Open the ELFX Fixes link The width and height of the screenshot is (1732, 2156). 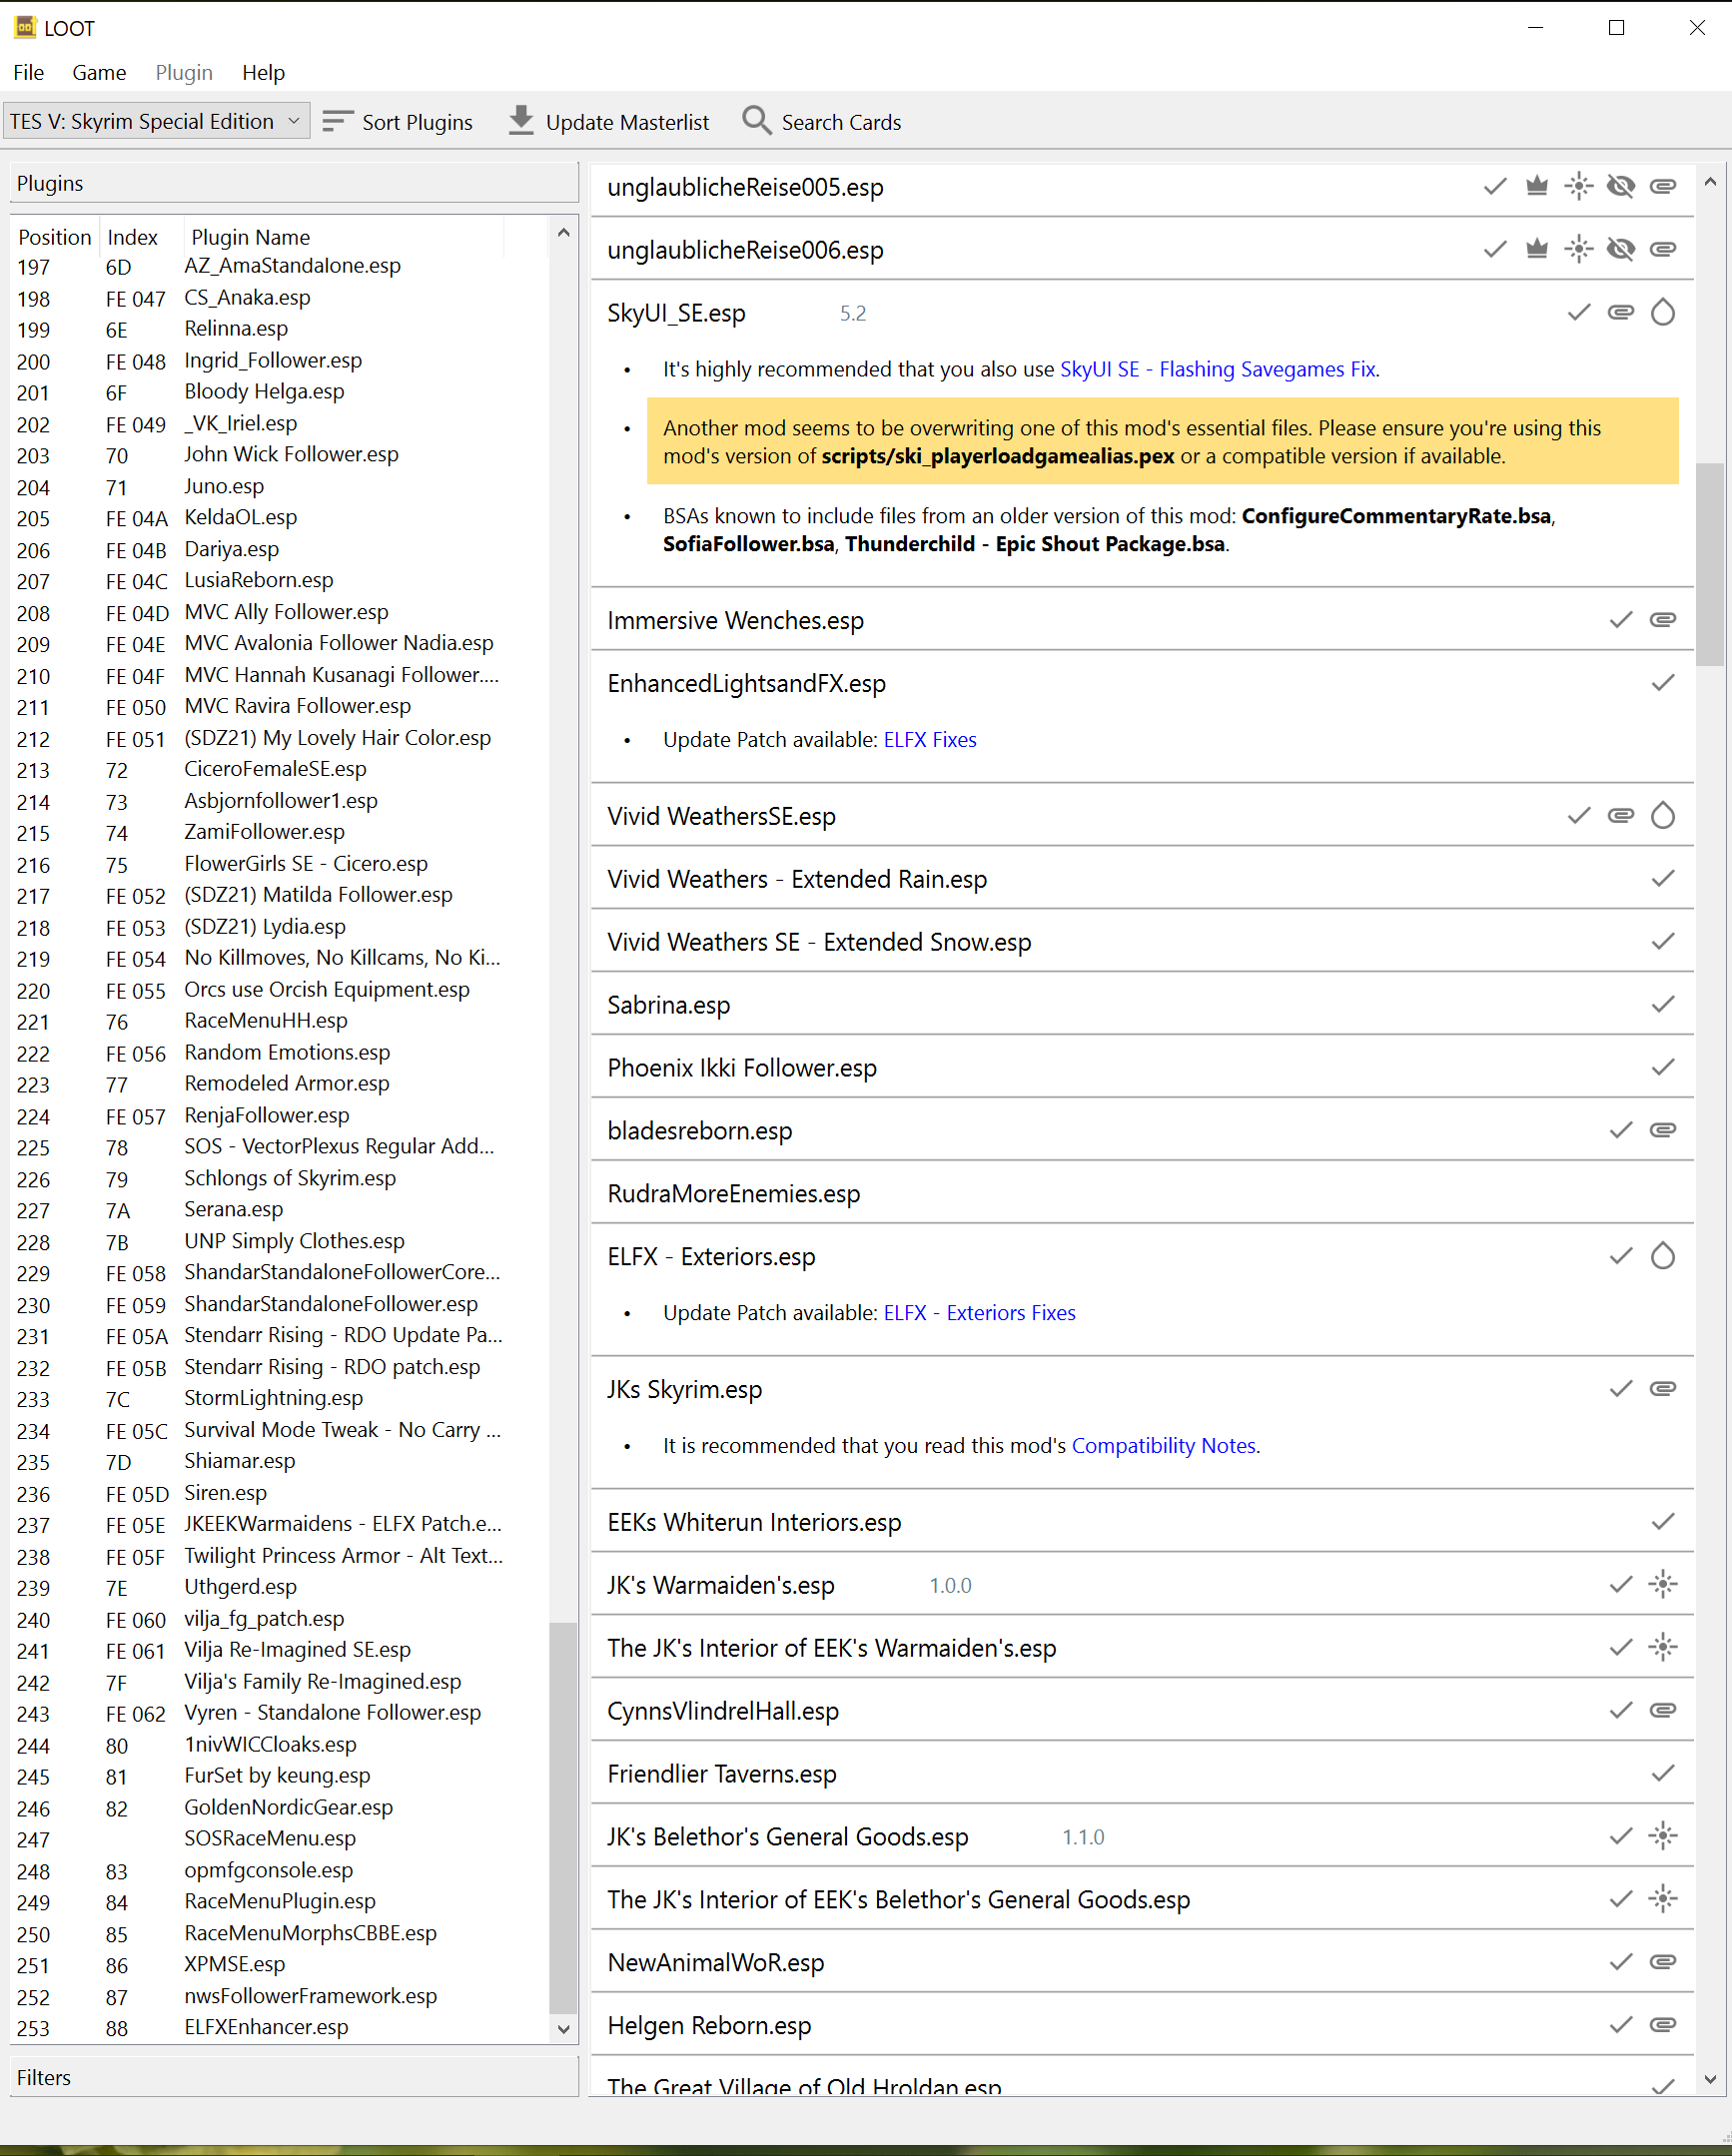point(930,740)
